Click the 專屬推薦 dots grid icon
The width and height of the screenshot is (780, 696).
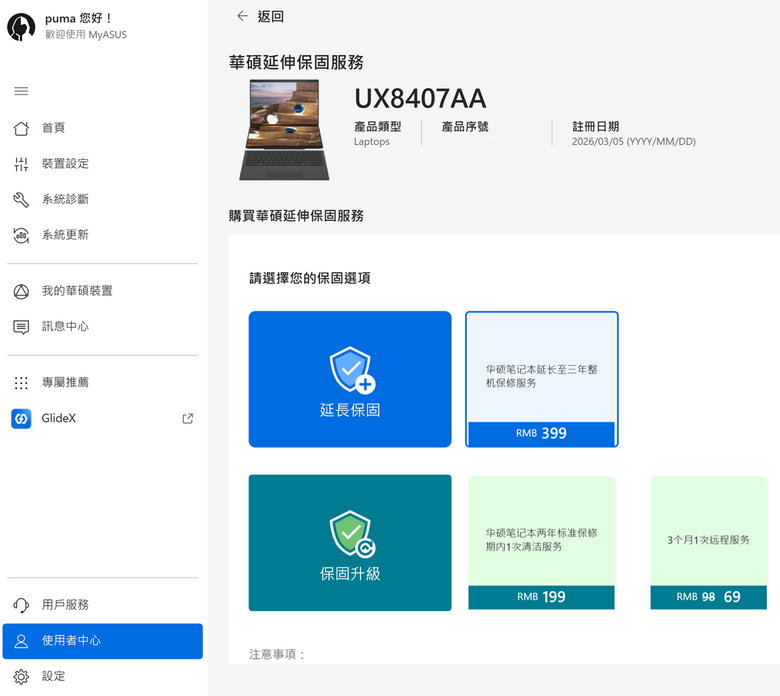pos(21,383)
